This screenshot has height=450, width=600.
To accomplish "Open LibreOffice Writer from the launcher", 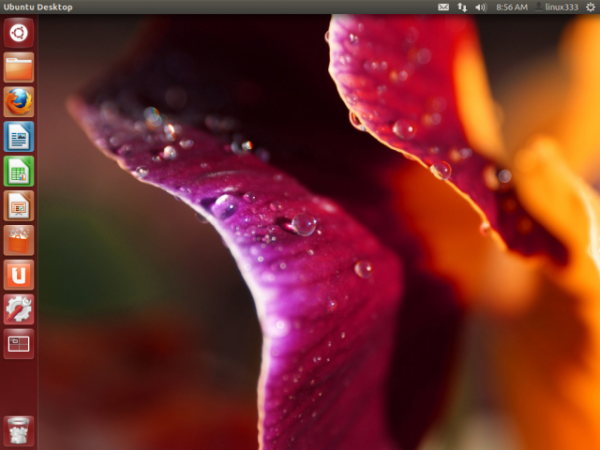I will coord(19,137).
